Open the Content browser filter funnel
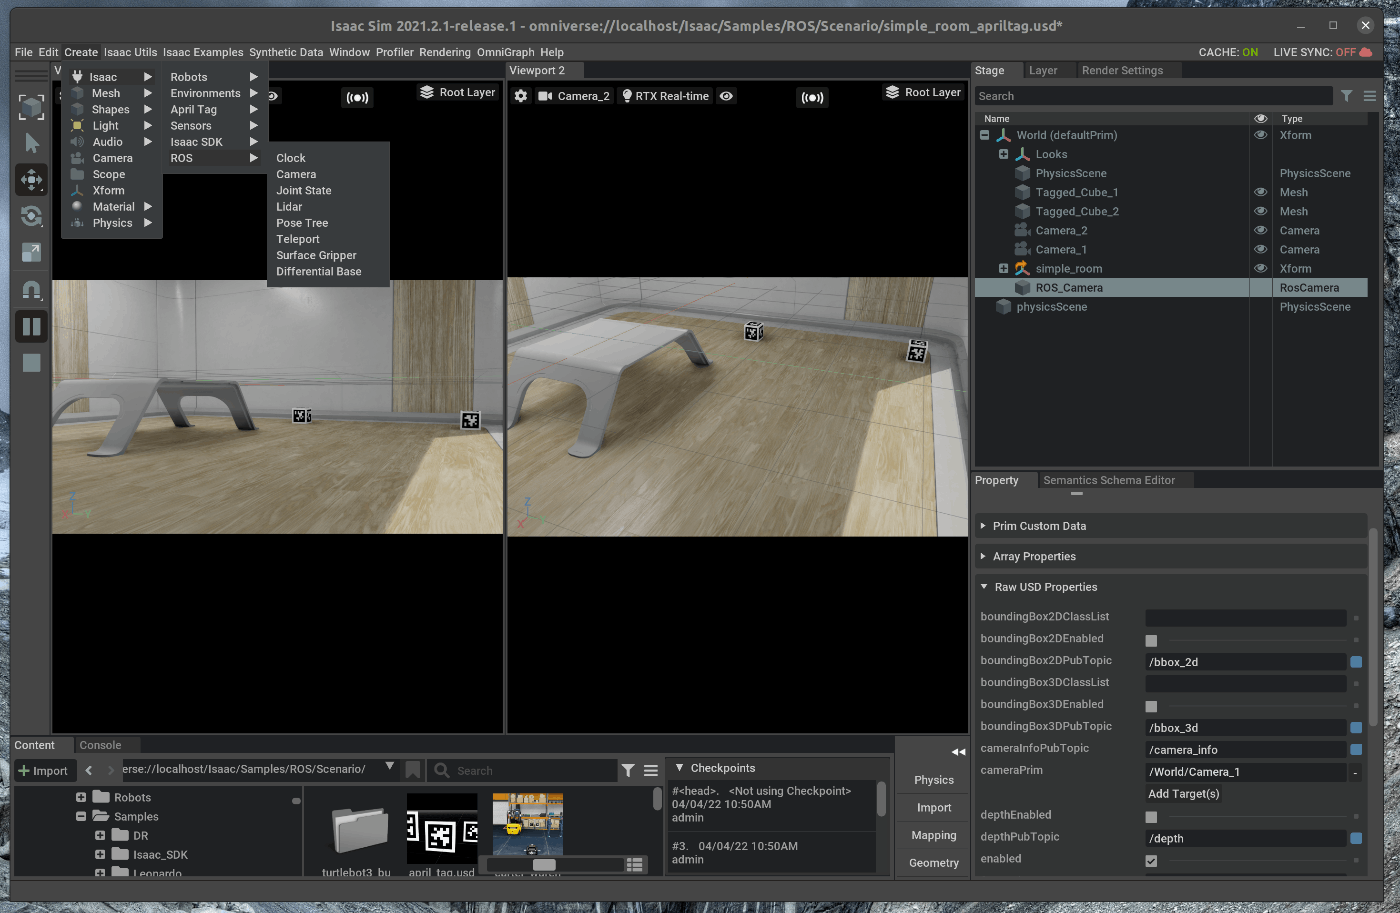Image resolution: width=1400 pixels, height=913 pixels. (x=628, y=770)
